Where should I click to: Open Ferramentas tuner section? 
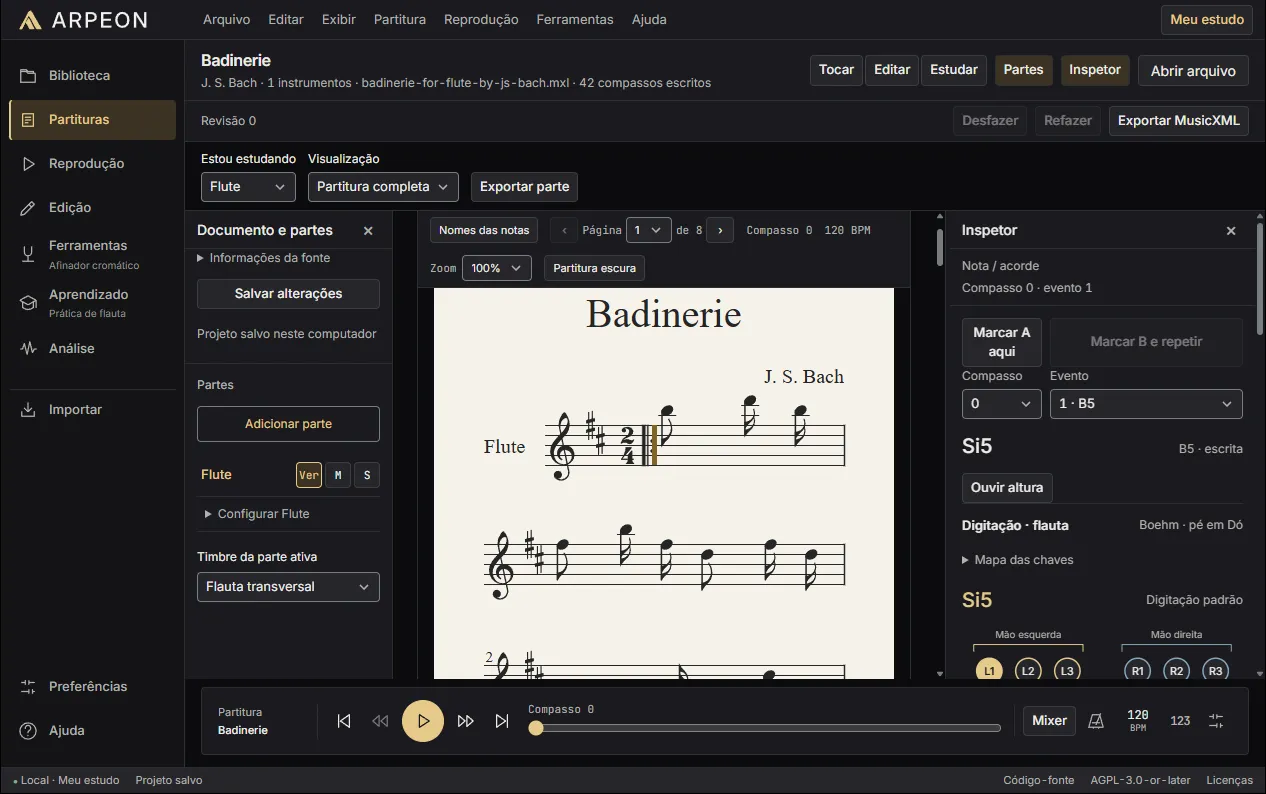92,254
